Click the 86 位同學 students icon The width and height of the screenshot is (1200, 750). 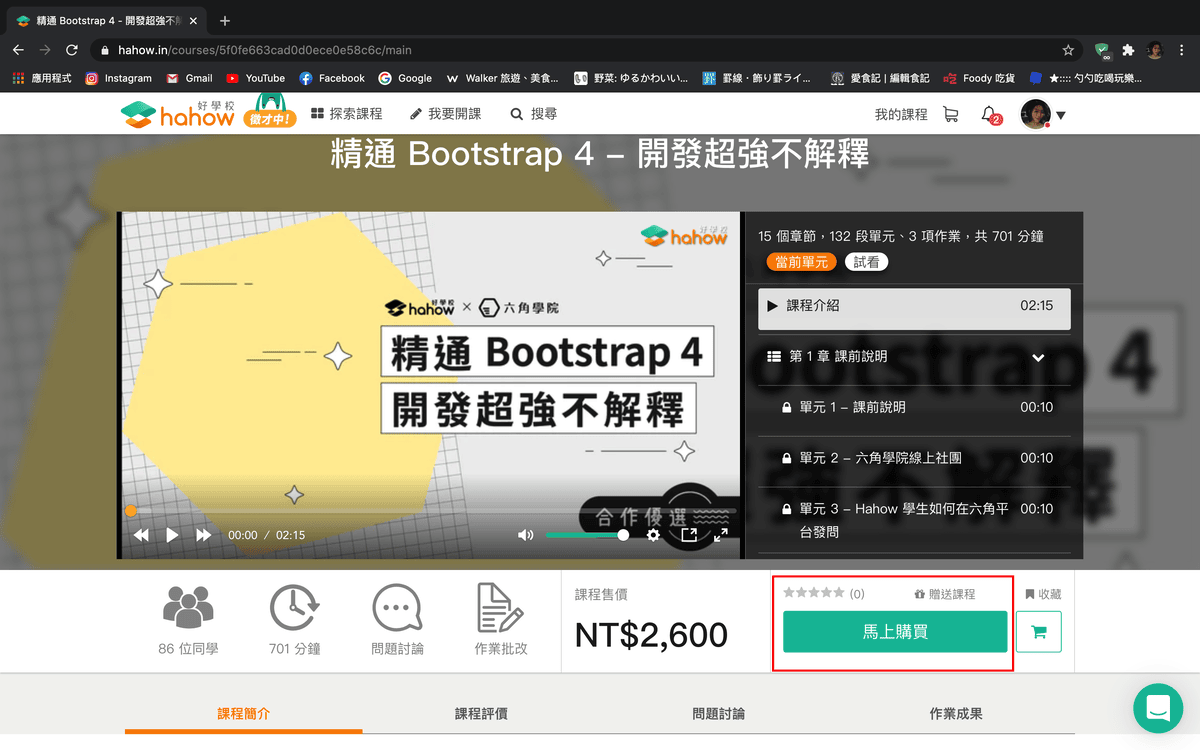[186, 605]
